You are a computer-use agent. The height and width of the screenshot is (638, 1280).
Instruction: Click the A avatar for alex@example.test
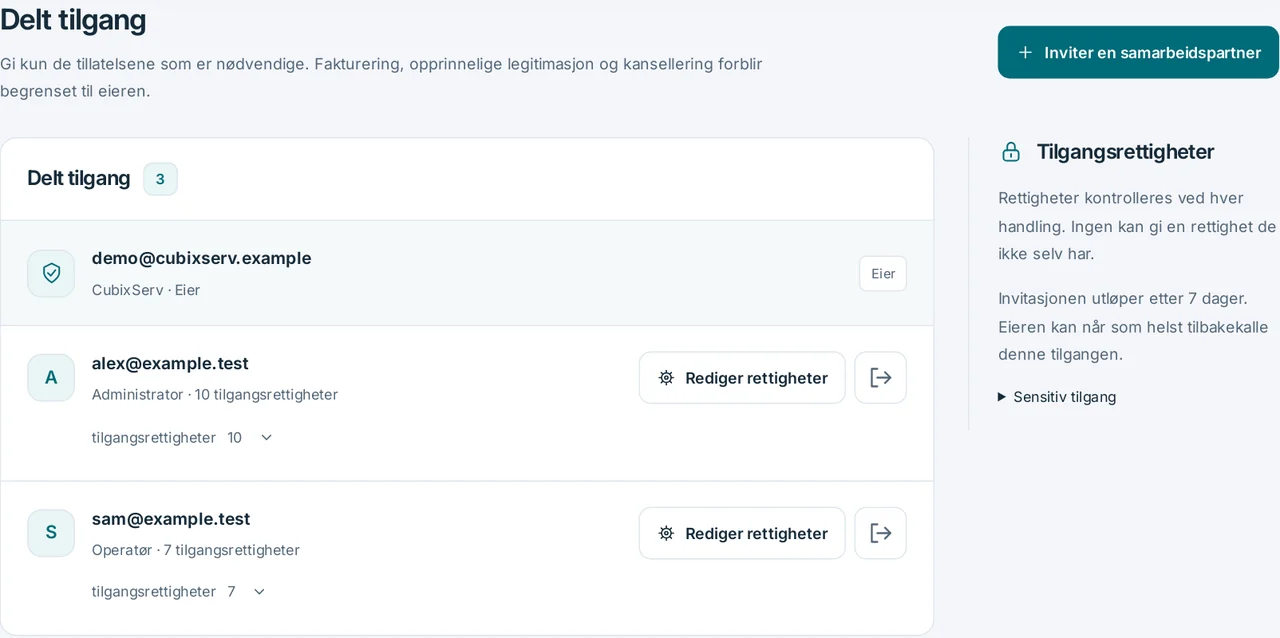click(51, 377)
